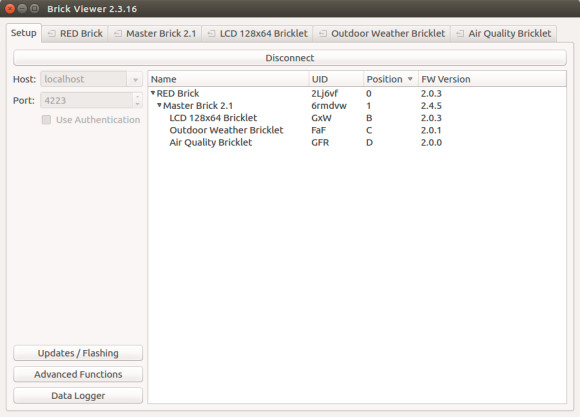This screenshot has height=417, width=580.
Task: Collapse the RED Brick tree node
Action: (x=153, y=93)
